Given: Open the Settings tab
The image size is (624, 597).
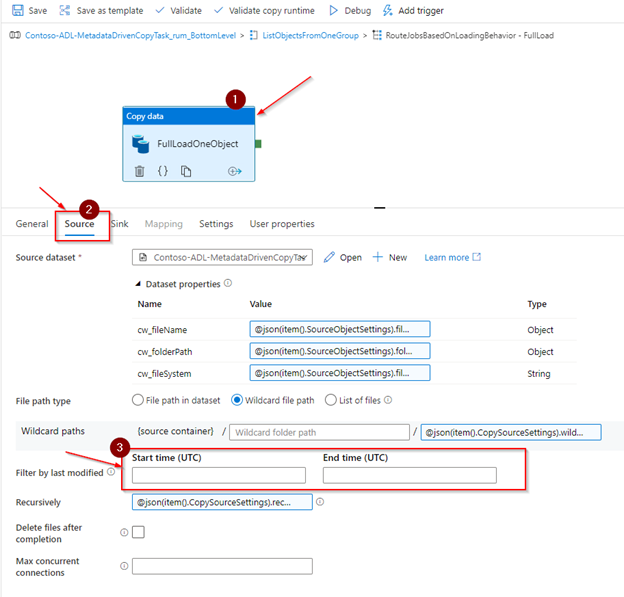Looking at the screenshot, I should [216, 224].
